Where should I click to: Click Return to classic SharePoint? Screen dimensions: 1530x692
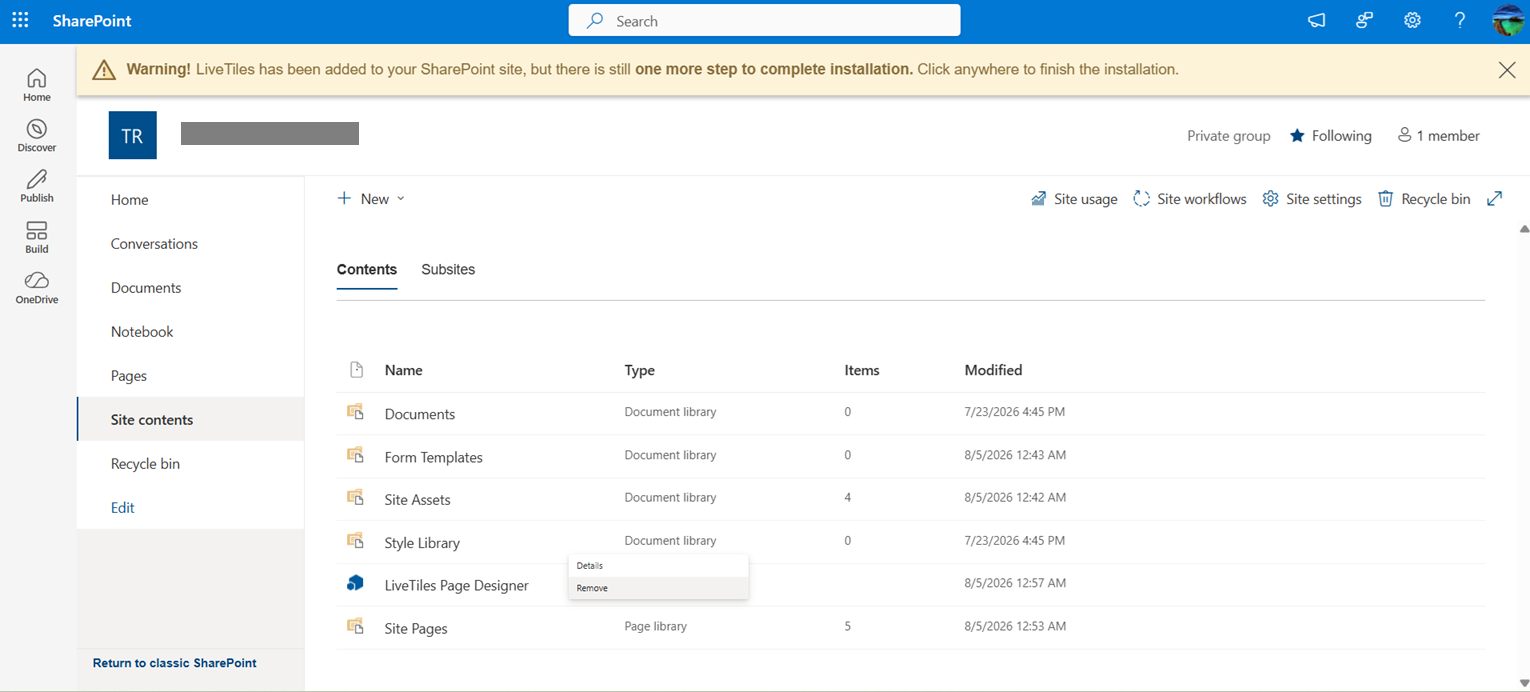click(174, 663)
